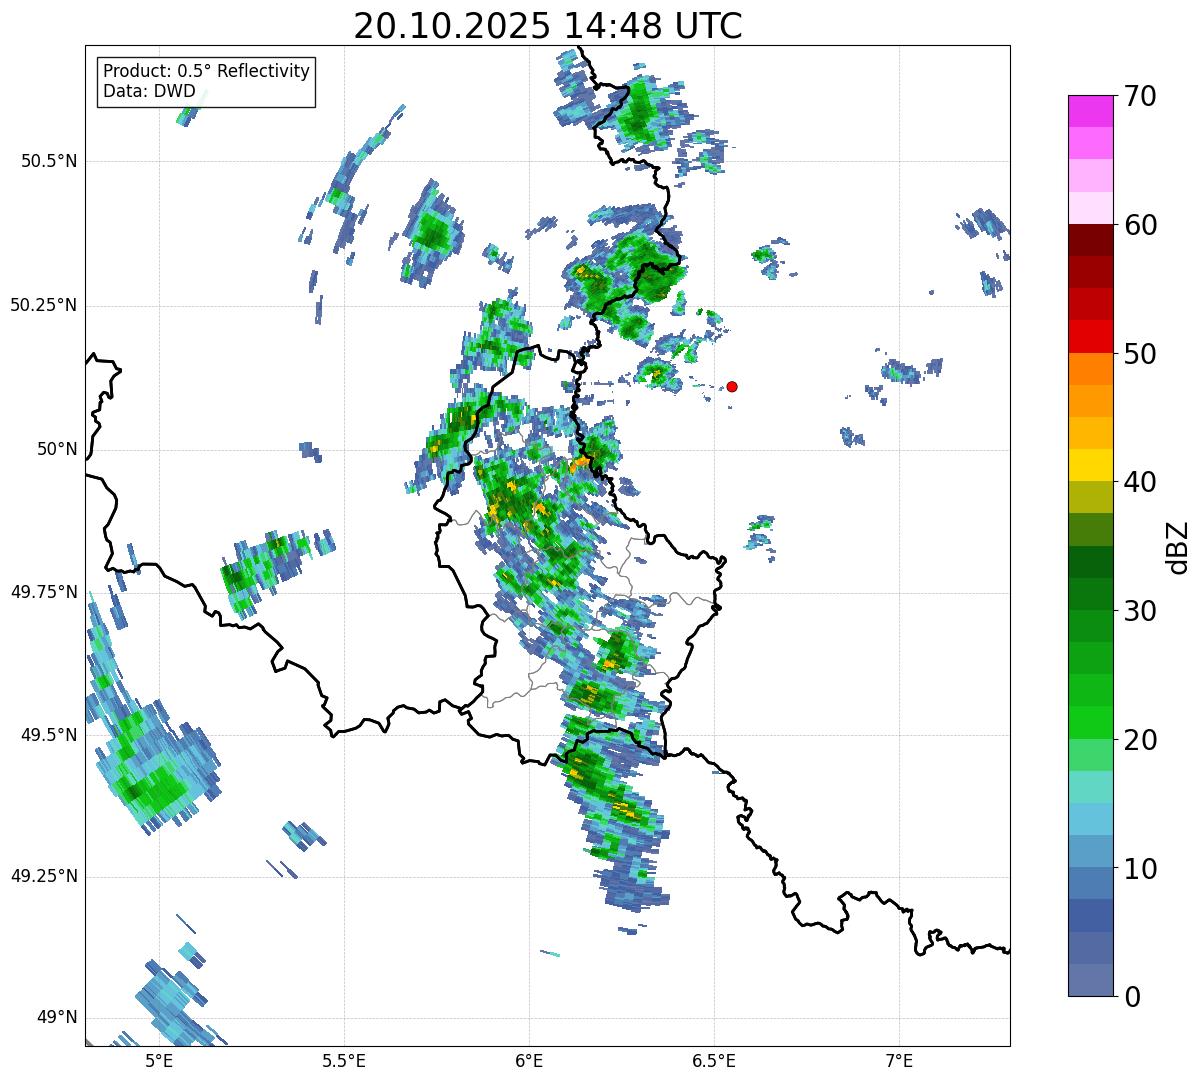The width and height of the screenshot is (1202, 1081).
Task: Click the latitude label '49.5°N'
Action: pos(49,735)
